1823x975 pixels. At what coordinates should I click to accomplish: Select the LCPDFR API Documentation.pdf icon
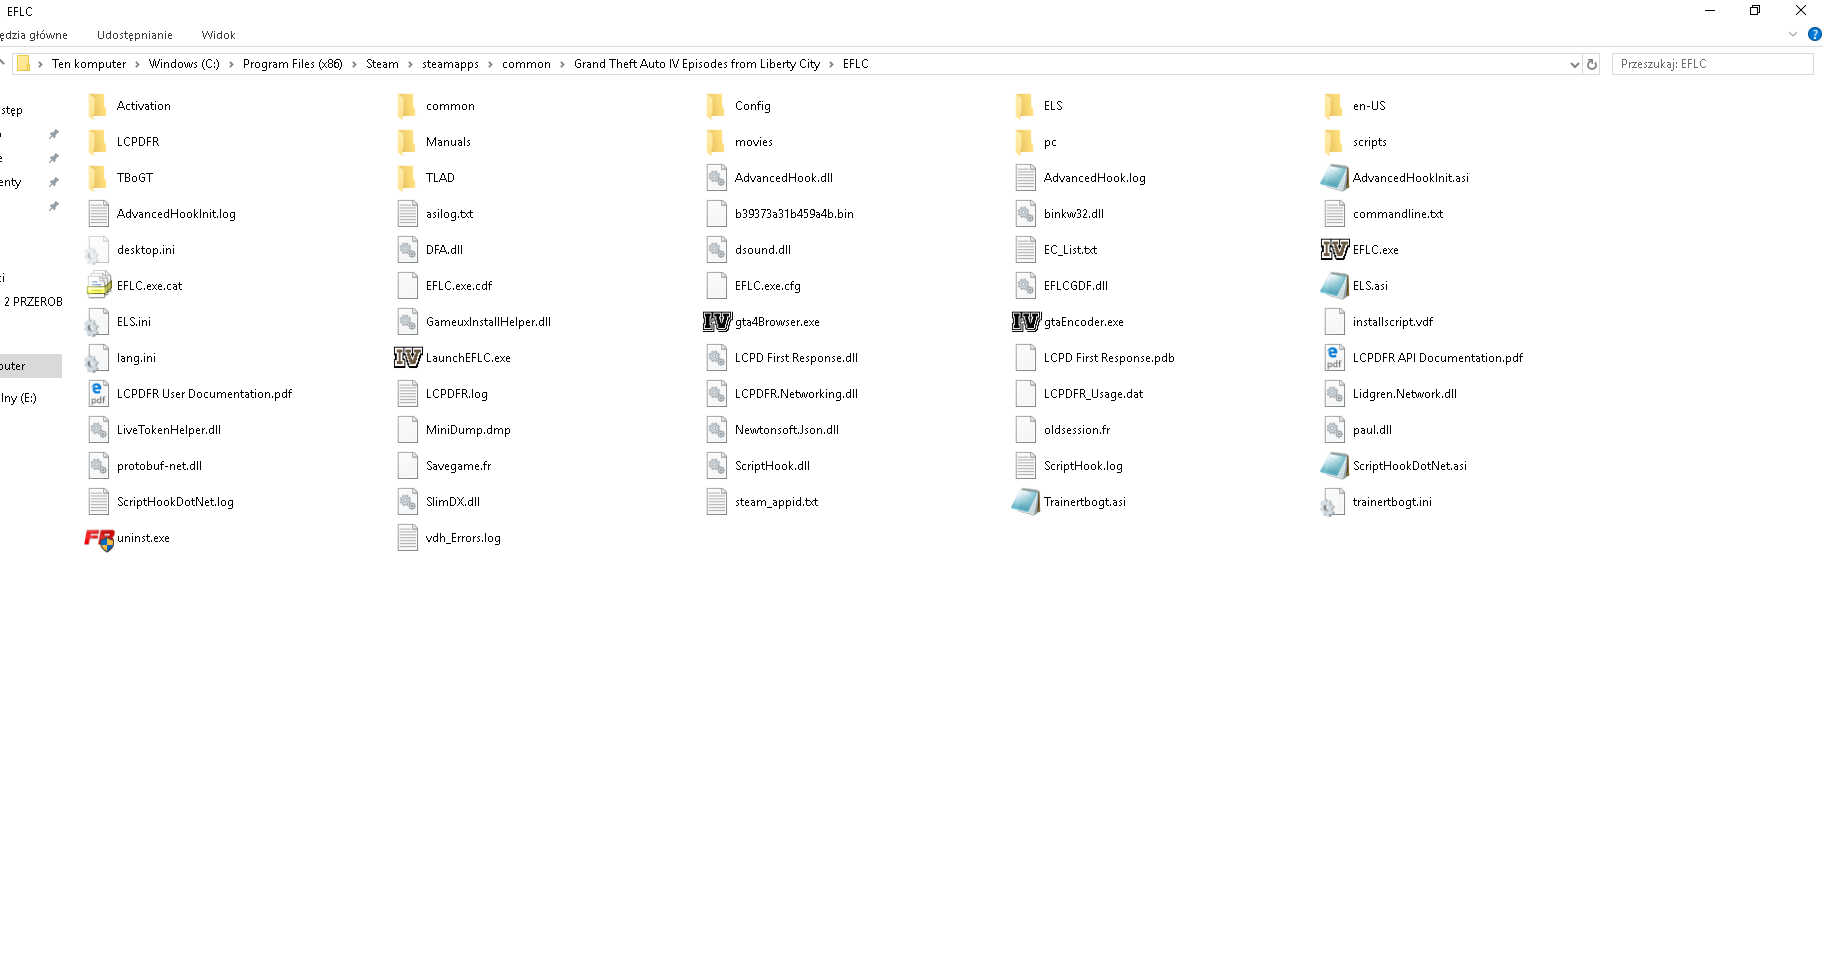coord(1334,358)
